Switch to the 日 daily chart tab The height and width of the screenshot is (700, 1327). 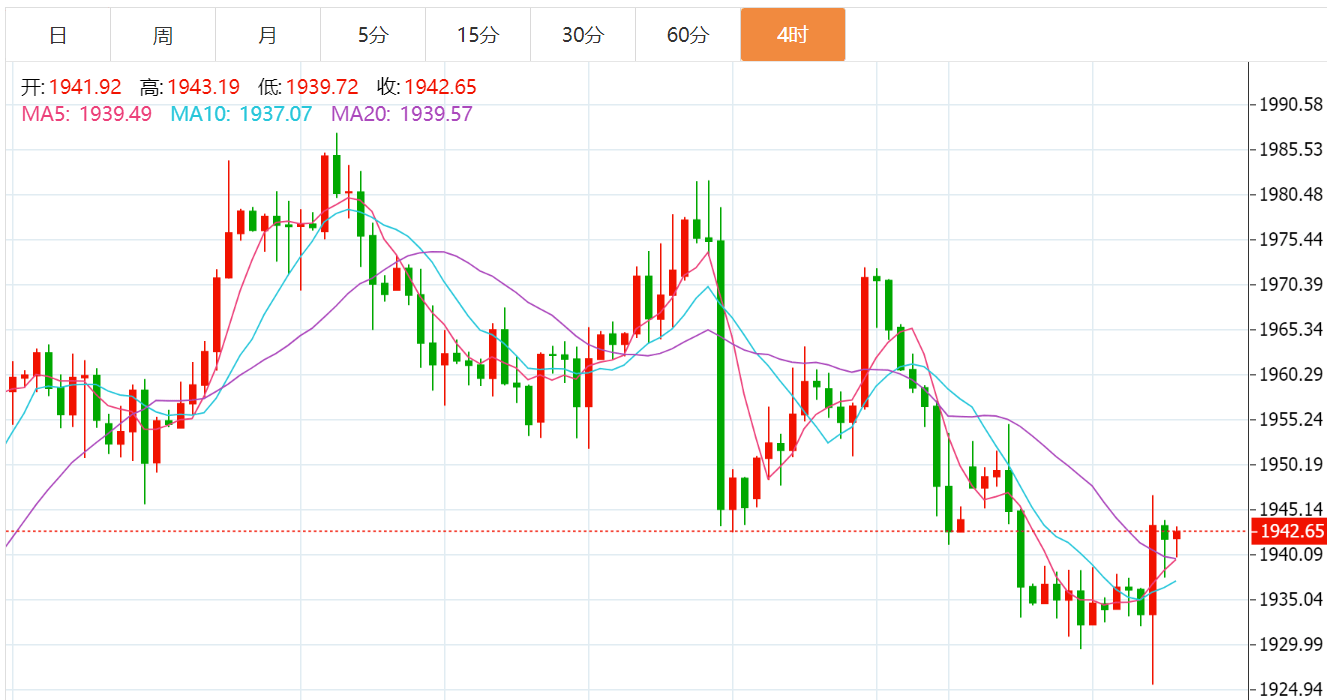(x=58, y=35)
